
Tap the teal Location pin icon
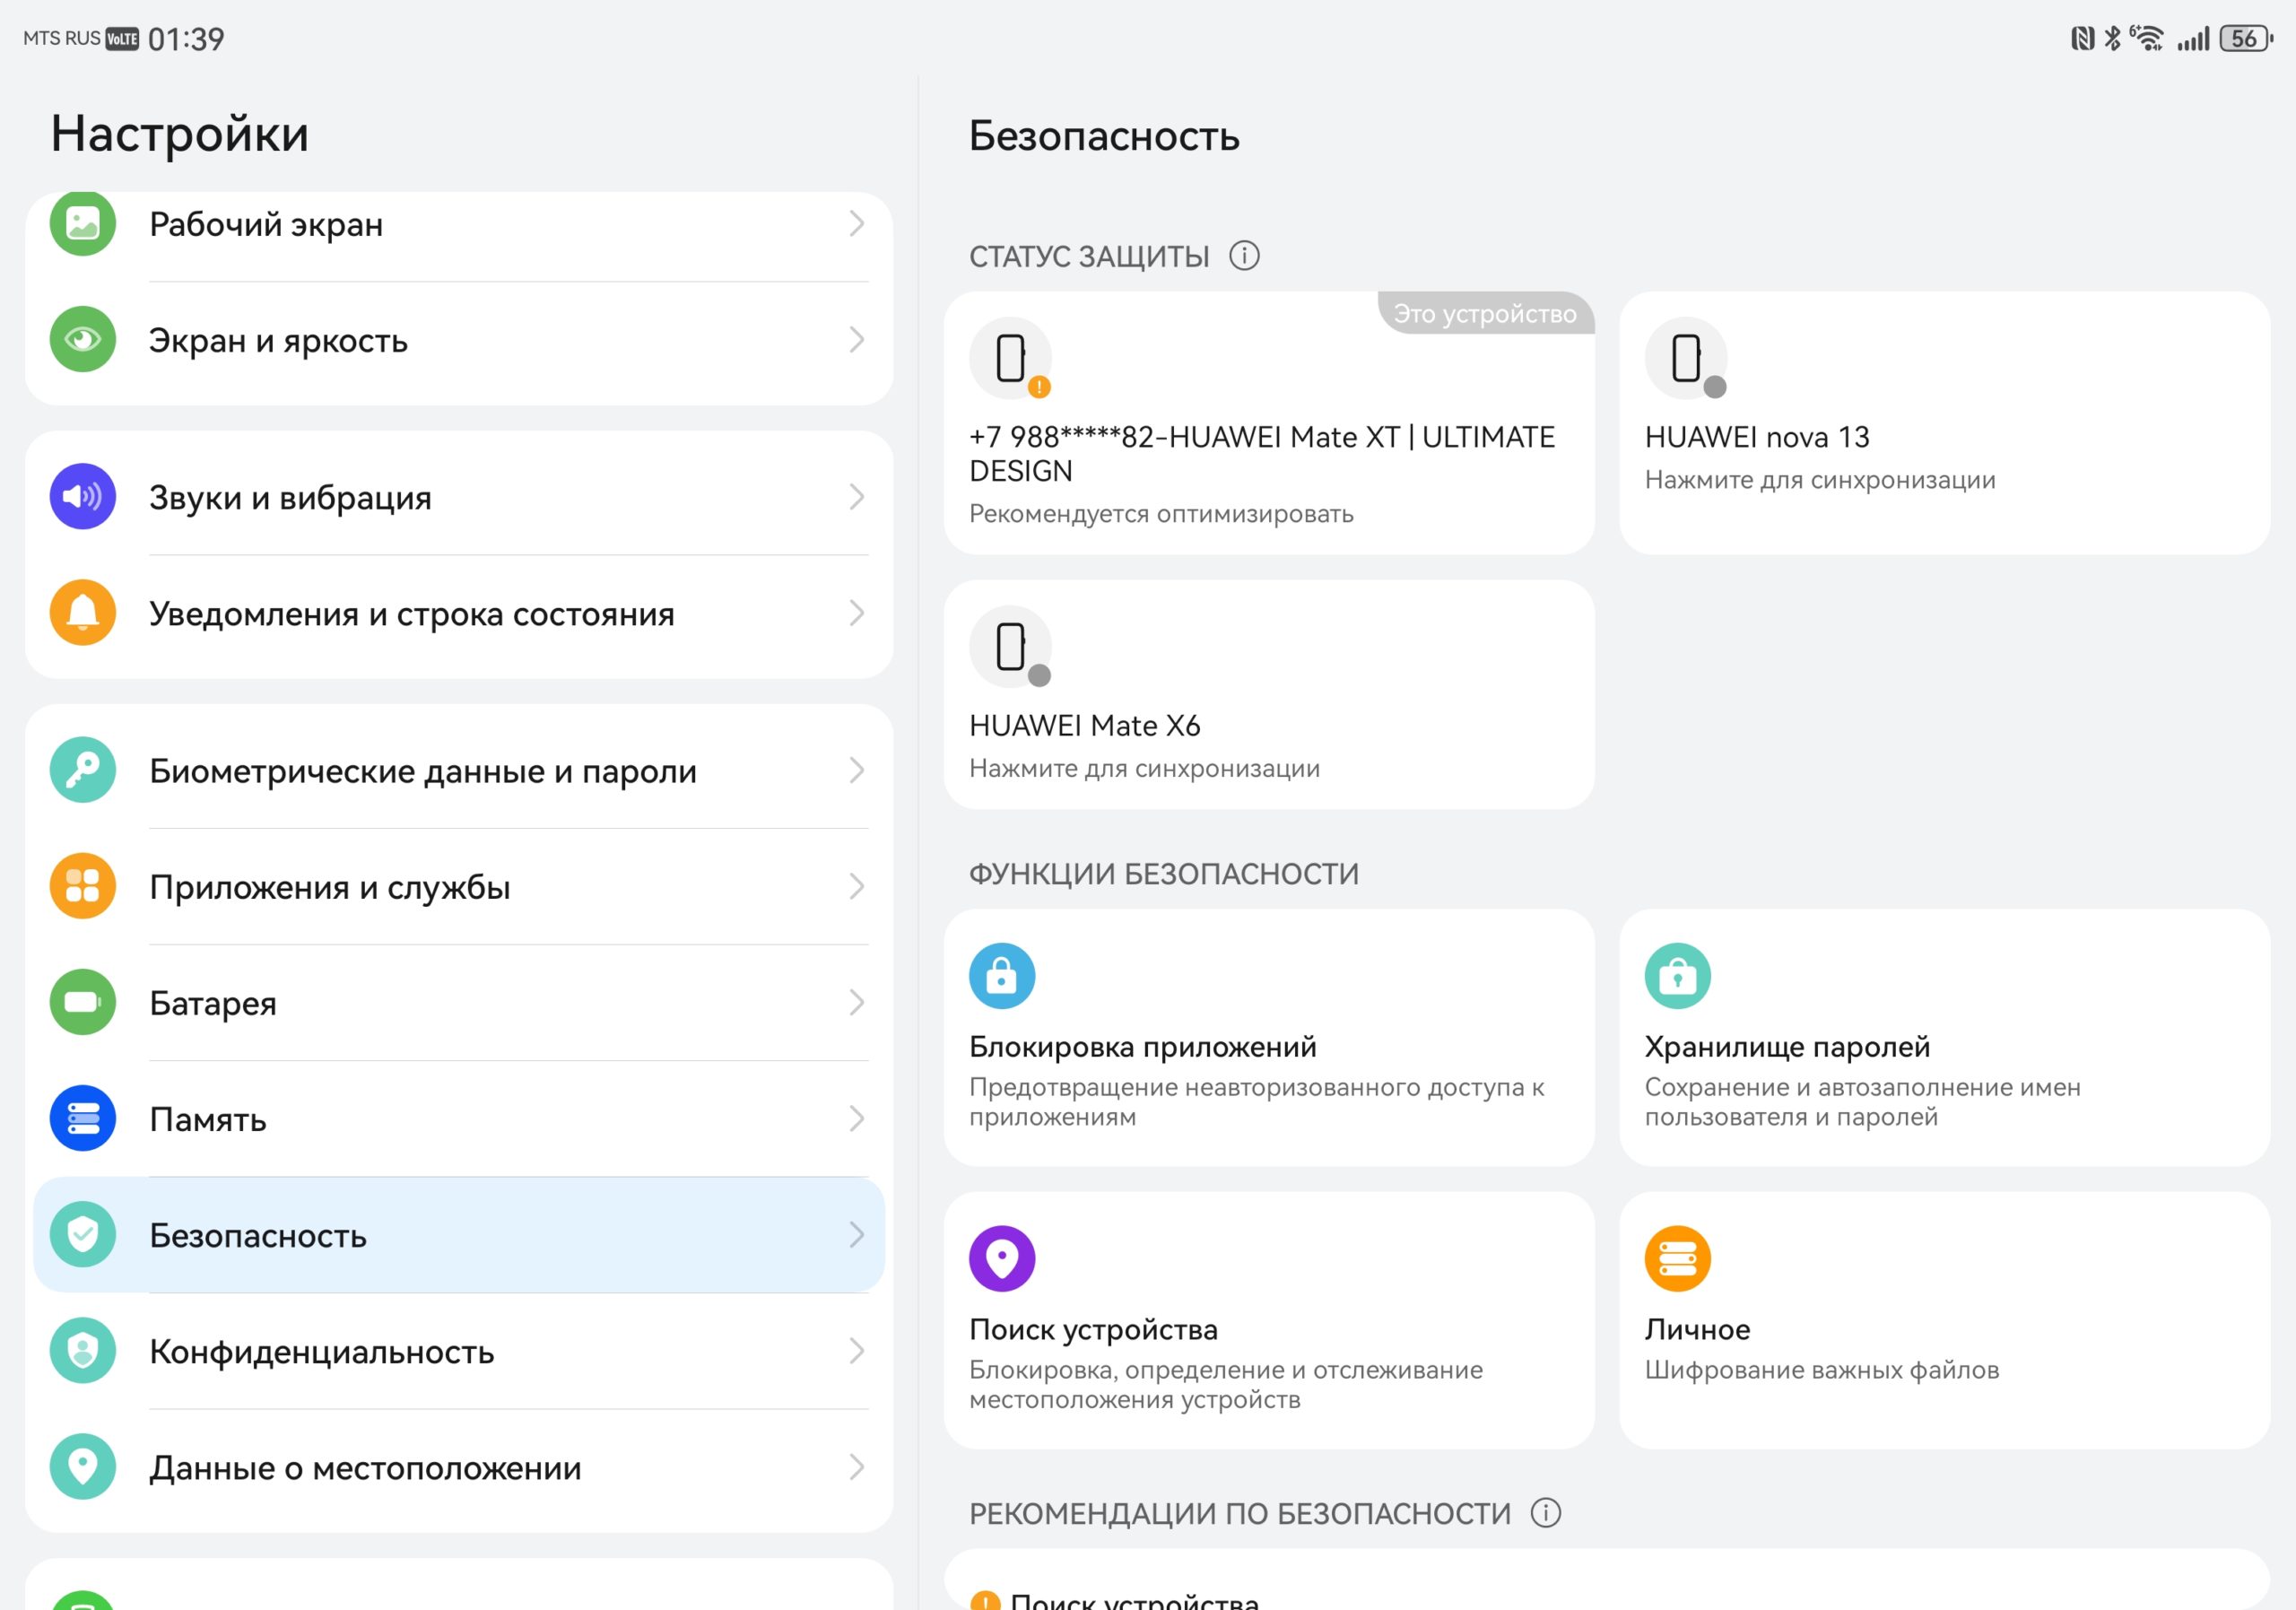click(83, 1466)
